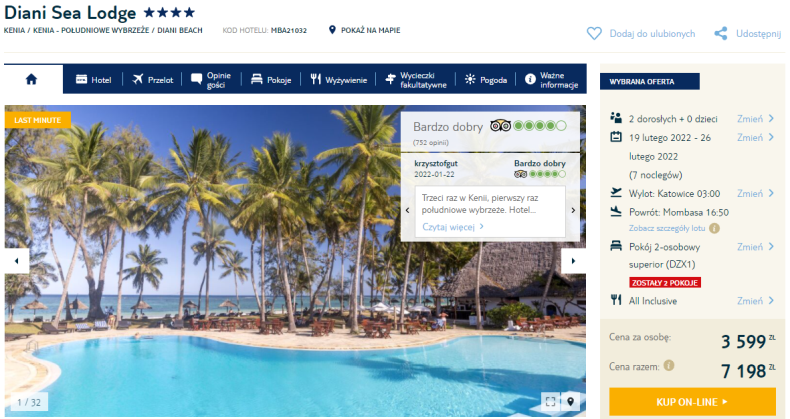Go to next guest review
The width and height of the screenshot is (790, 419).
coord(573,211)
